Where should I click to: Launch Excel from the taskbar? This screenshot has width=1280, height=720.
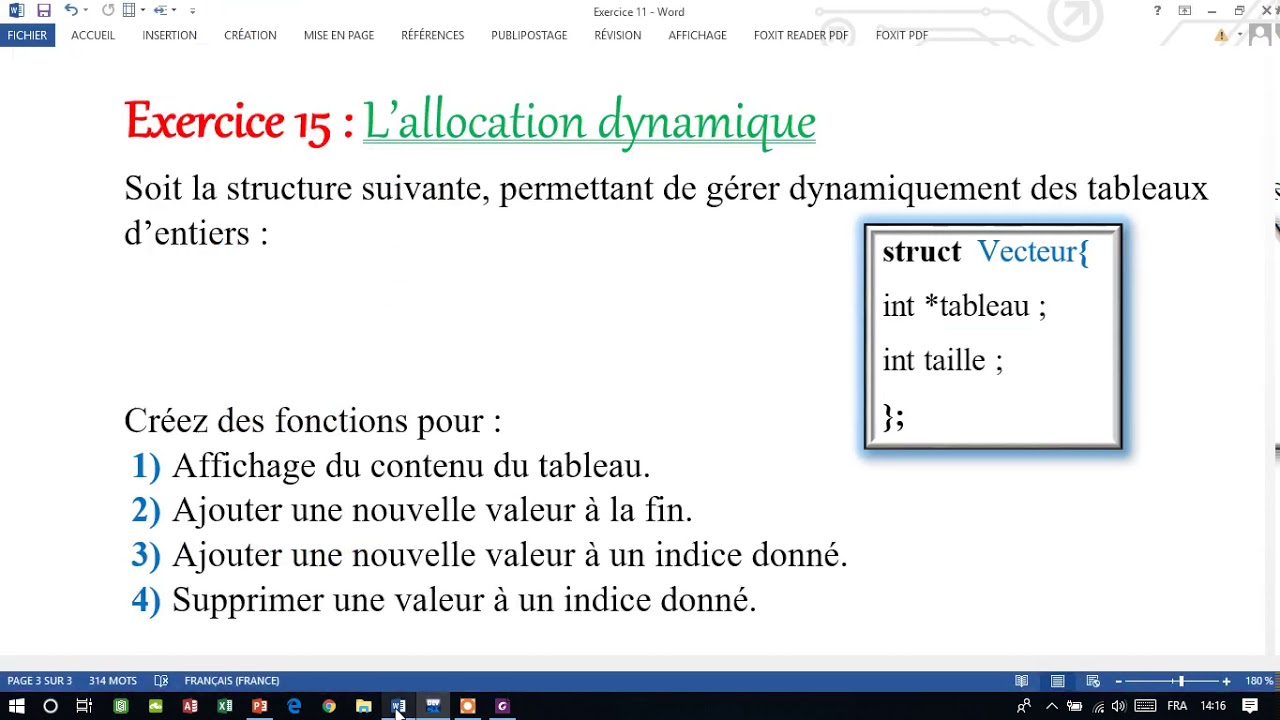(x=225, y=706)
